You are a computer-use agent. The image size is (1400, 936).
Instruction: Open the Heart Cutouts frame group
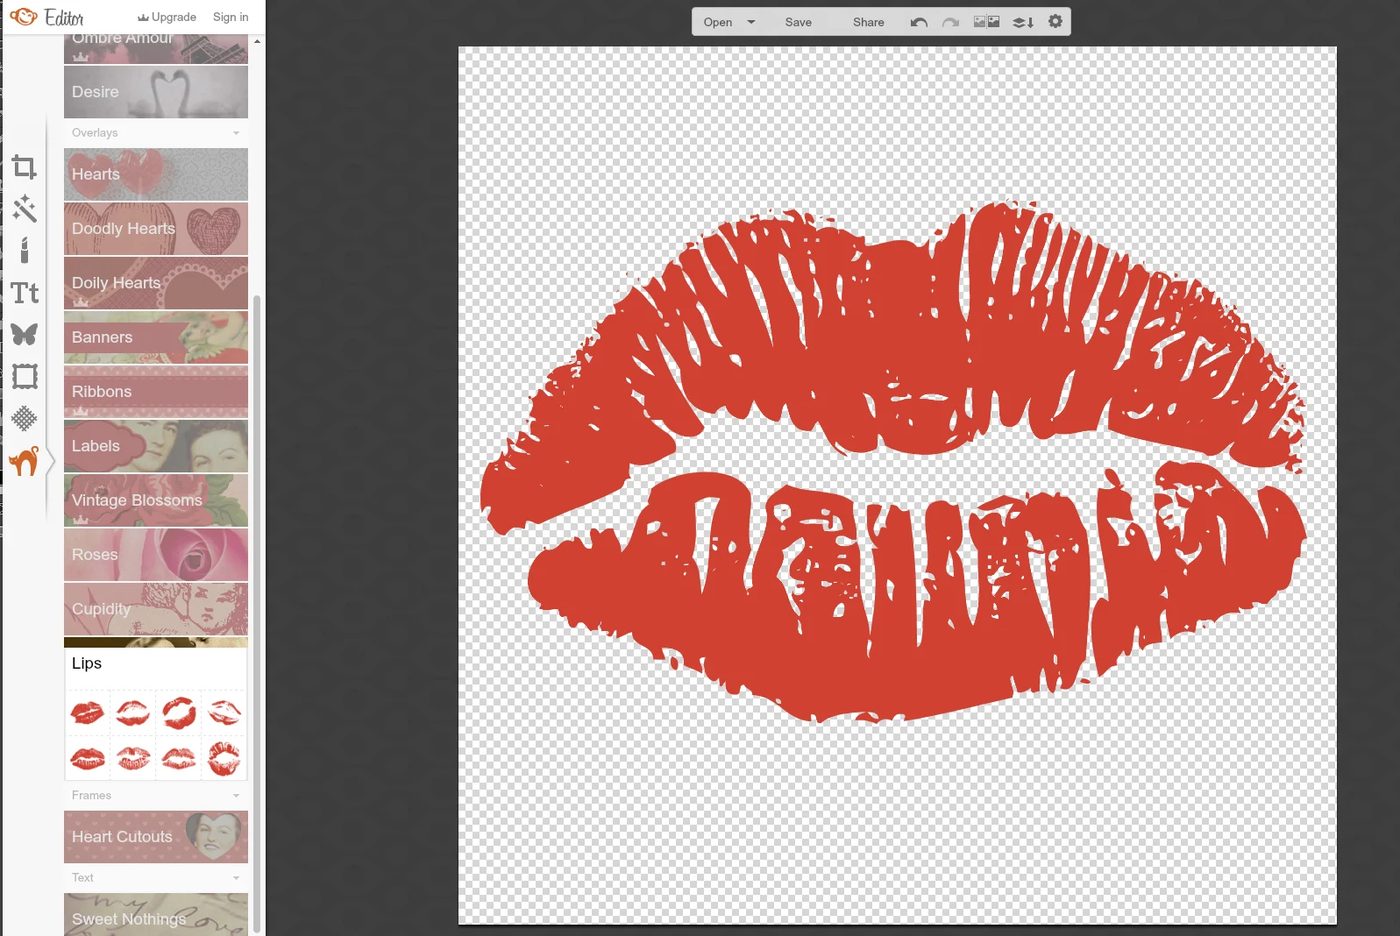coord(156,837)
